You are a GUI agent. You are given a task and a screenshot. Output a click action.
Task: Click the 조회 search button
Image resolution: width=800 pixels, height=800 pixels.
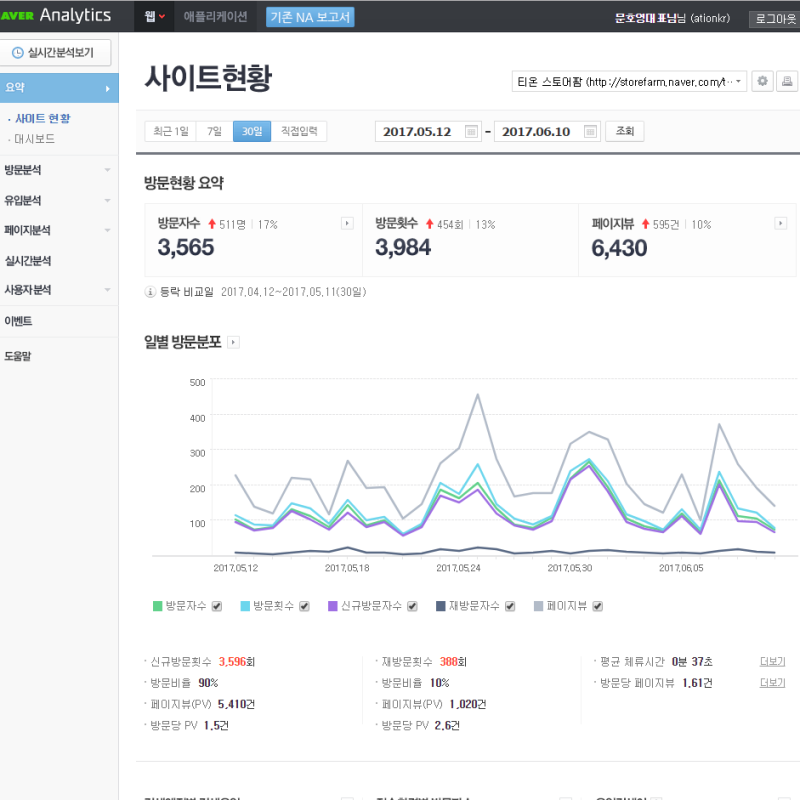(624, 132)
